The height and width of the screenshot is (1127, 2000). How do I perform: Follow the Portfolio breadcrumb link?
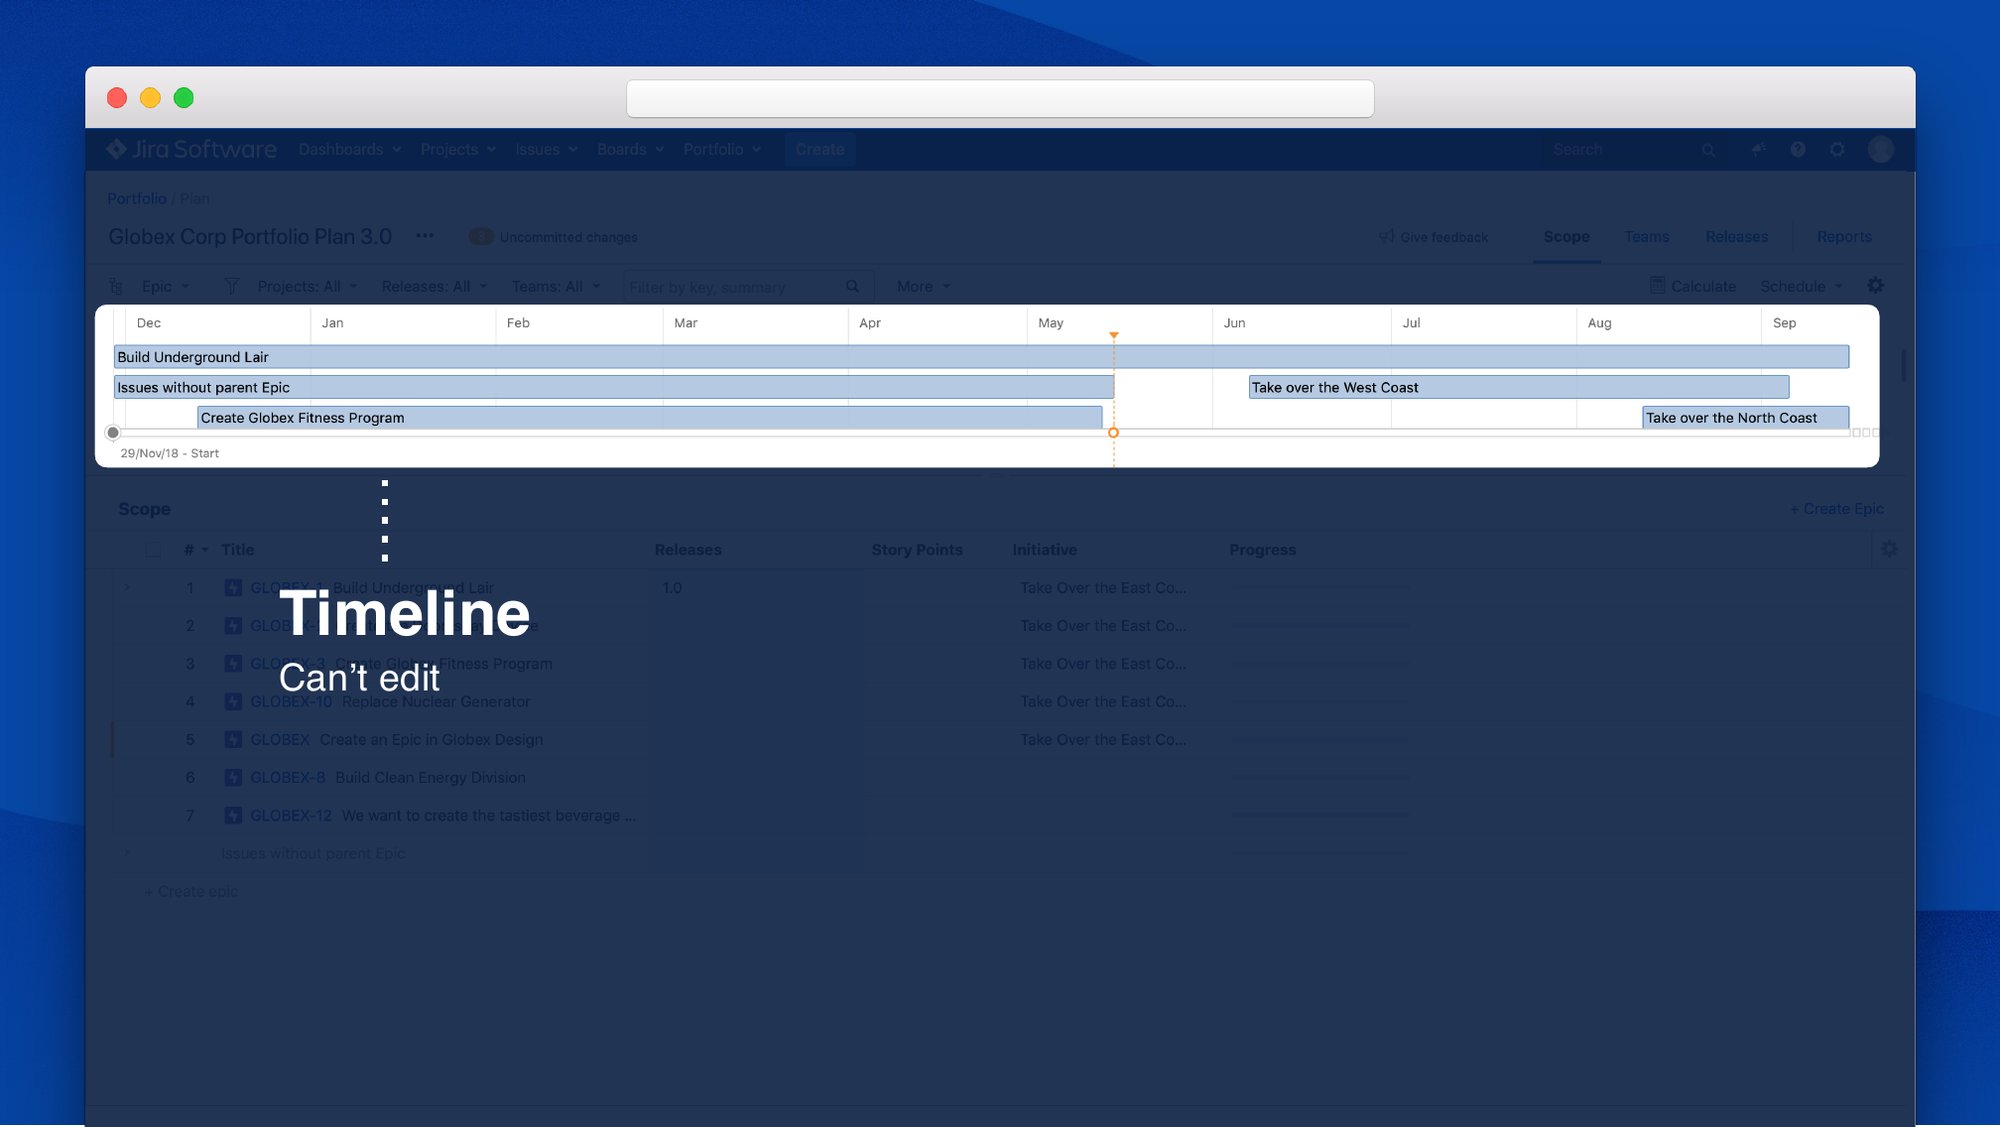point(137,198)
